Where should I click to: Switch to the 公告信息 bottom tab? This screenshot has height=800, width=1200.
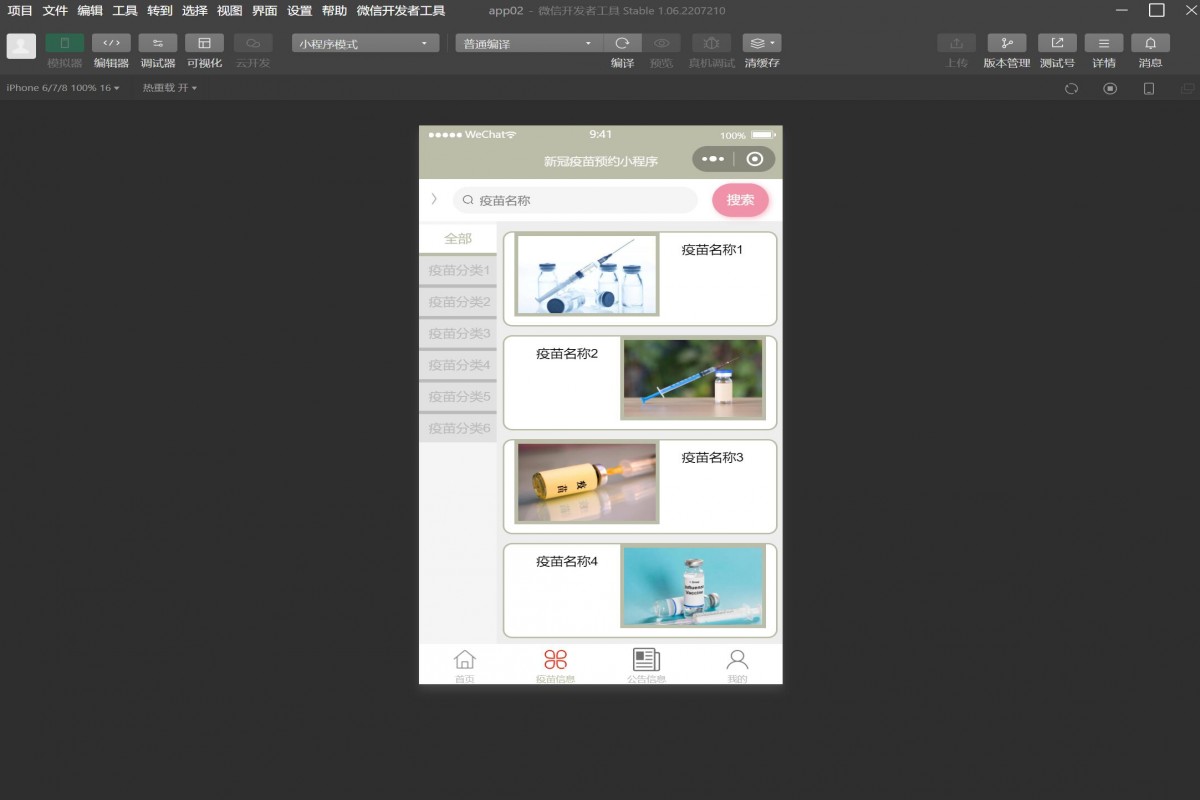pyautogui.click(x=646, y=664)
